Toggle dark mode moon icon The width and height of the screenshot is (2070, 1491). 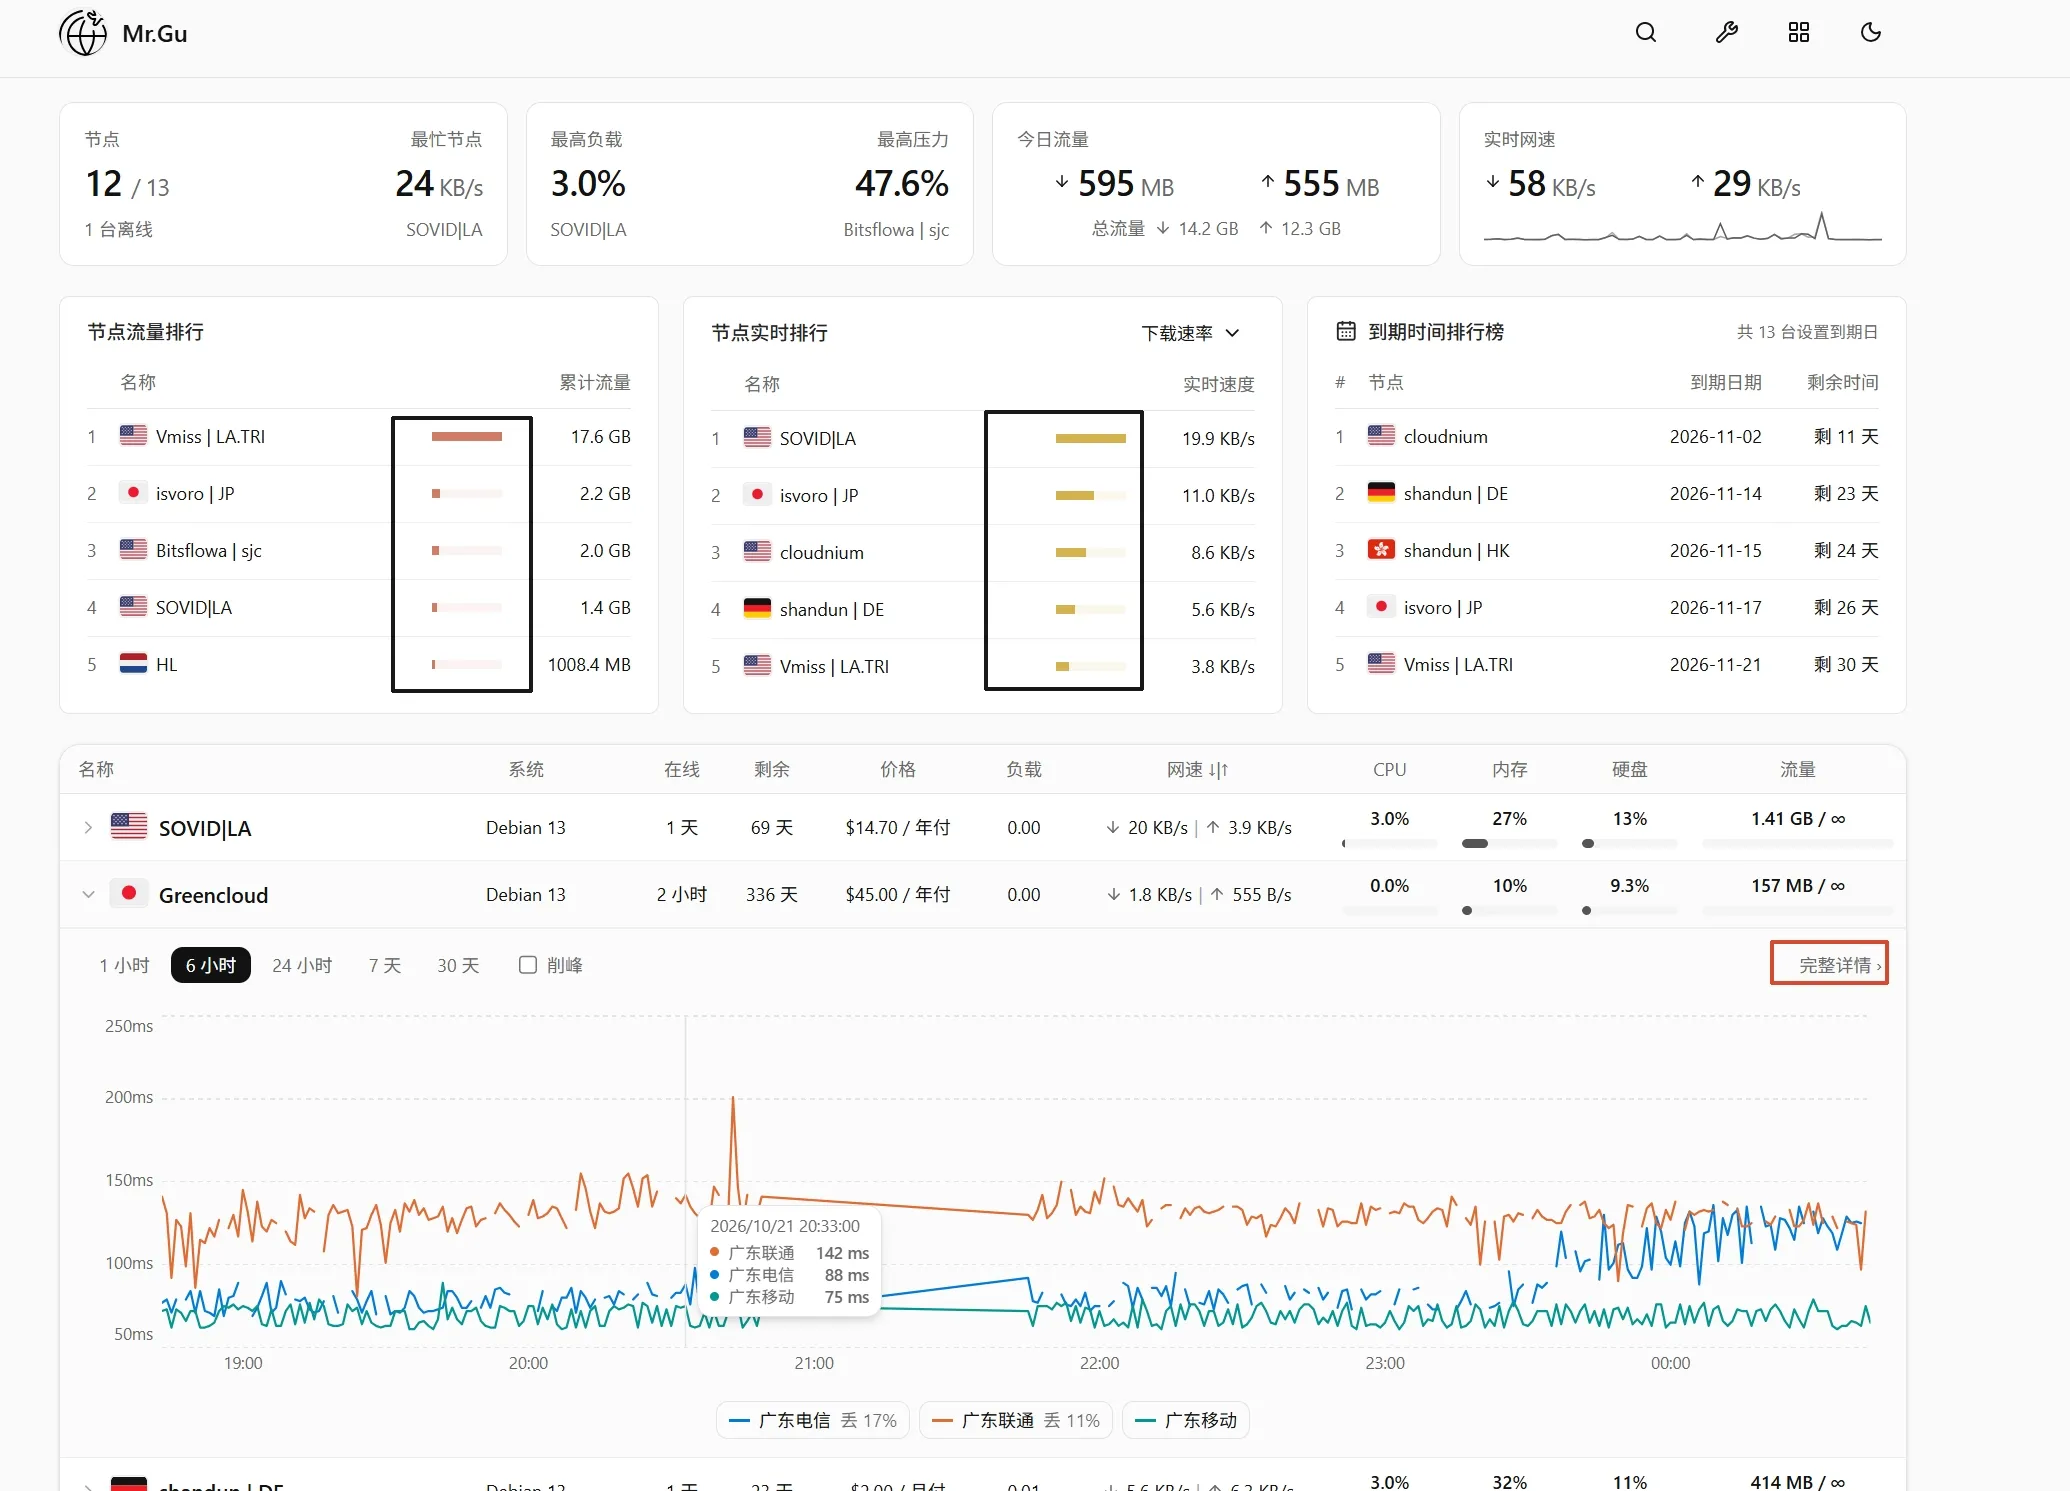tap(1870, 33)
